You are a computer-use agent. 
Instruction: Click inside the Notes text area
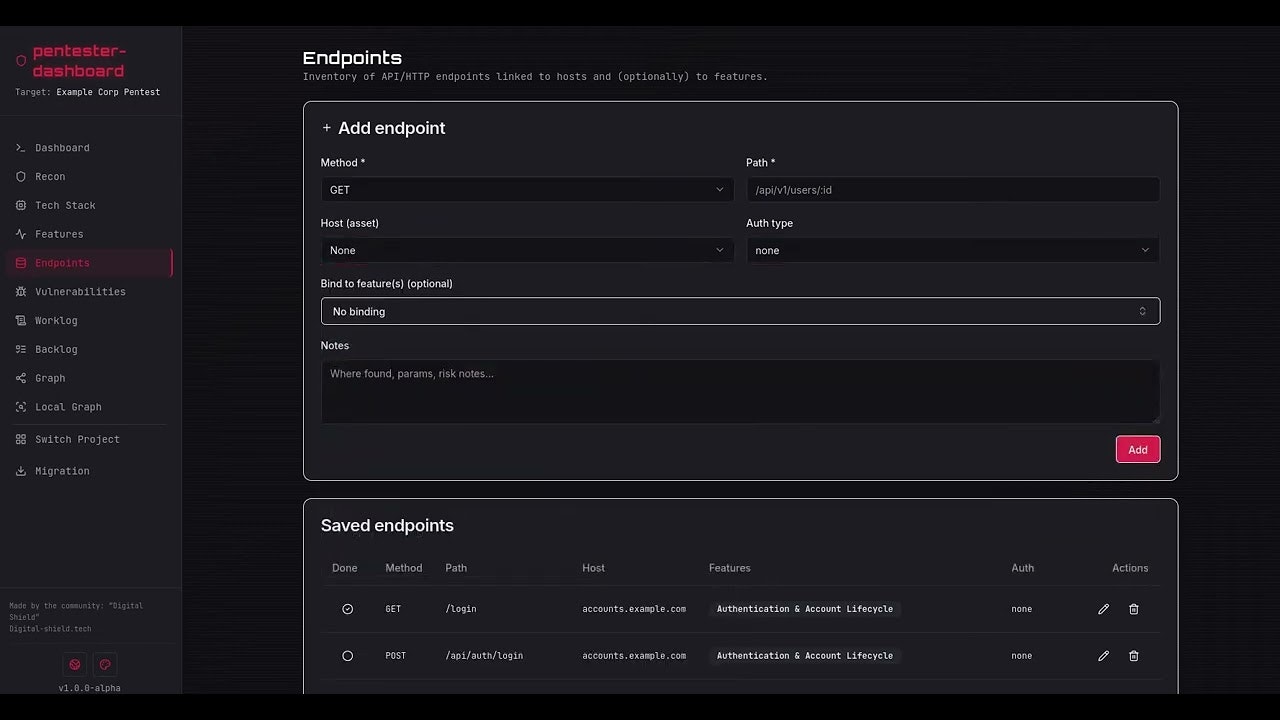[x=740, y=390]
